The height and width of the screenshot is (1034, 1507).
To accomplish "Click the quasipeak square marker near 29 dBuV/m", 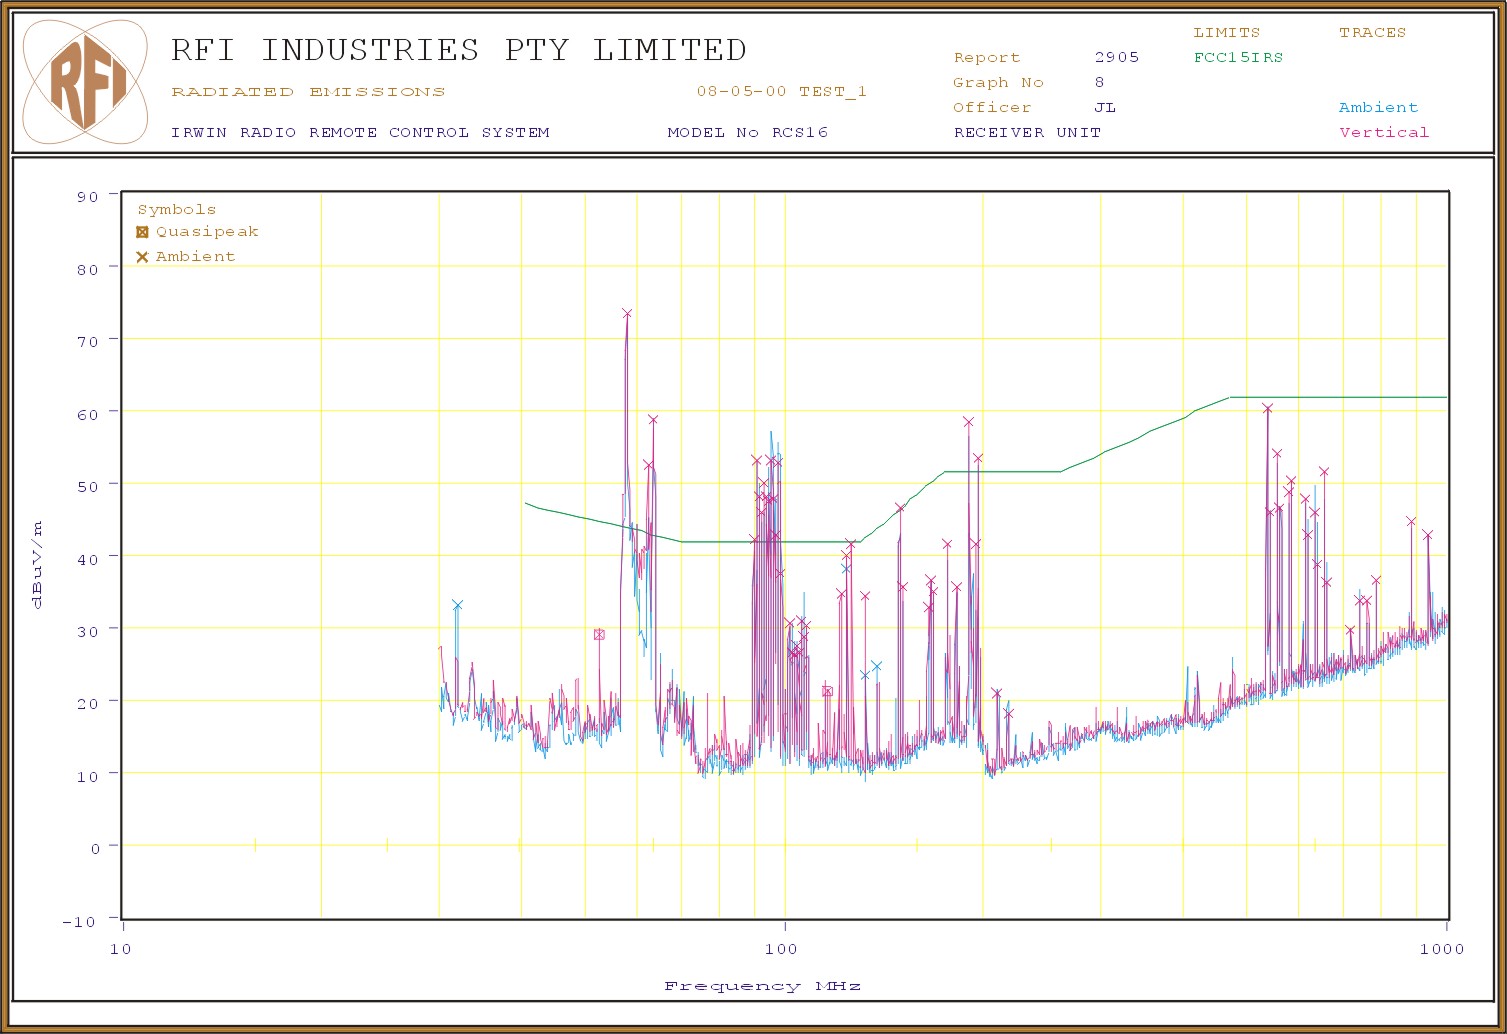I will [x=599, y=634].
